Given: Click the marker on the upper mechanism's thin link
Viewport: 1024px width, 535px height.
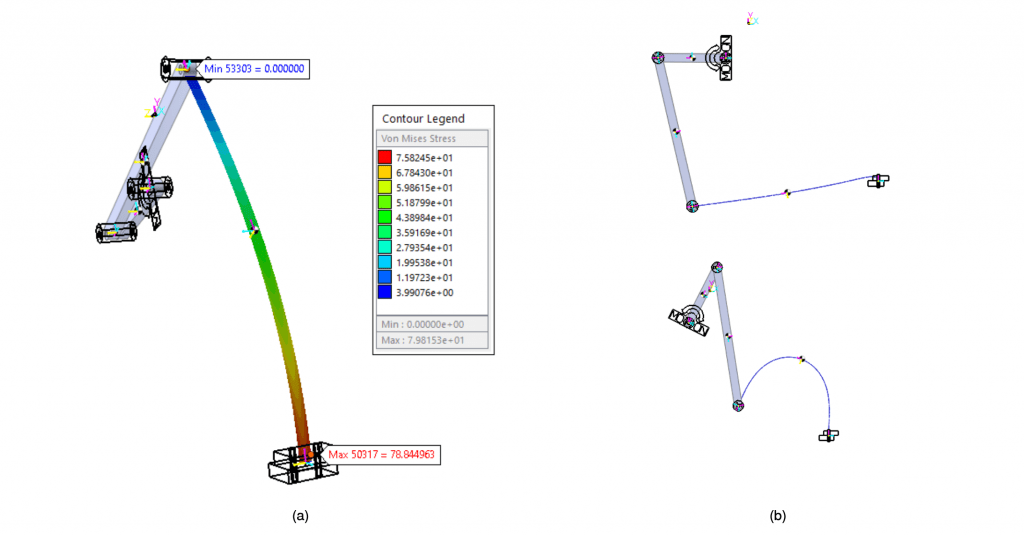Looking at the screenshot, I should (x=787, y=193).
